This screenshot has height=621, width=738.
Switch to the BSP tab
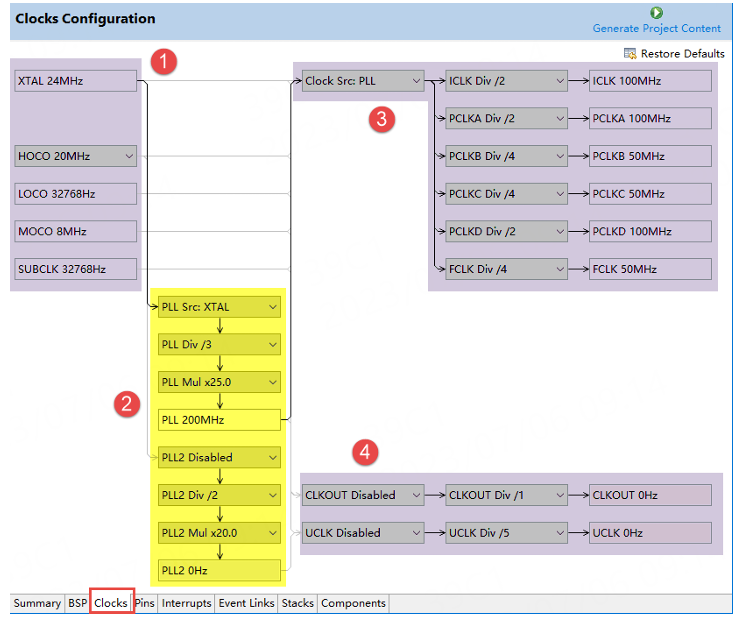[77, 603]
